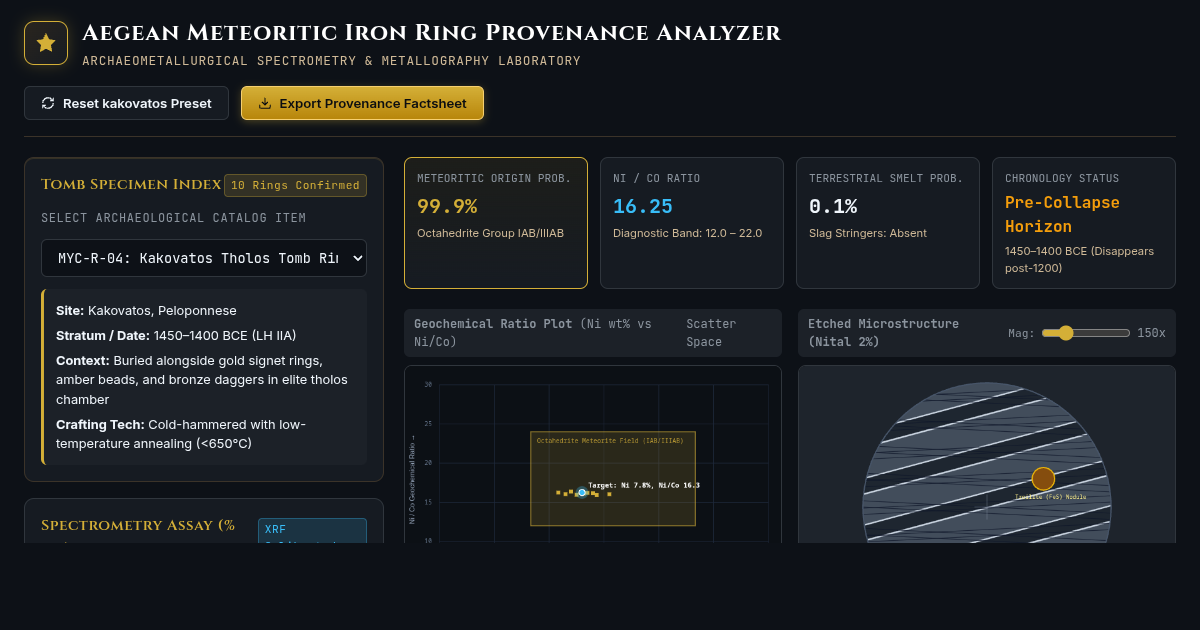Screen dimensions: 1200x630
Task: Click the Terrestrial Smelt Prob. 0.1% value
Action: point(833,206)
